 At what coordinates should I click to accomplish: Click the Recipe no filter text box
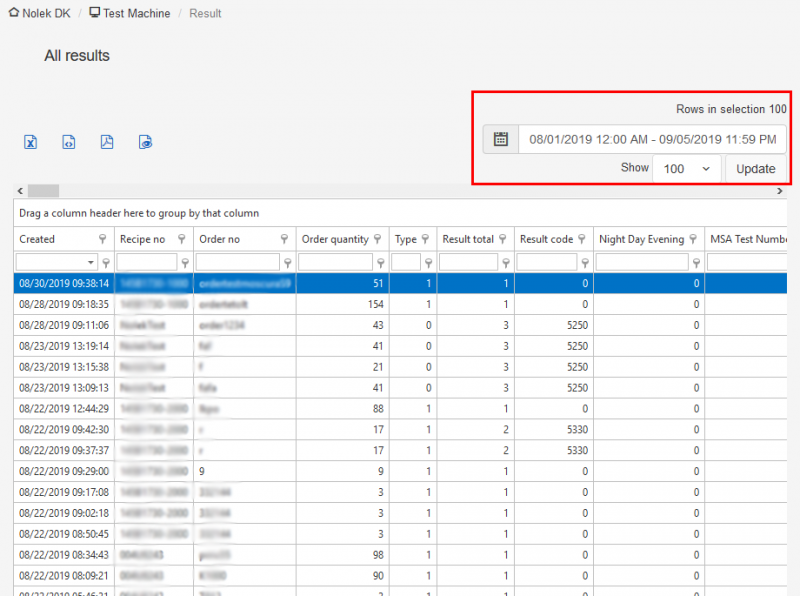[x=147, y=262]
